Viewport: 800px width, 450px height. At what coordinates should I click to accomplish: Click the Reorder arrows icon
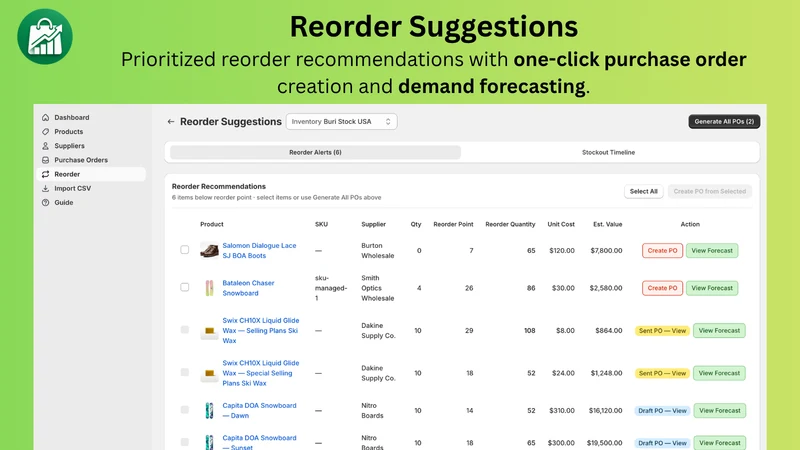45,174
